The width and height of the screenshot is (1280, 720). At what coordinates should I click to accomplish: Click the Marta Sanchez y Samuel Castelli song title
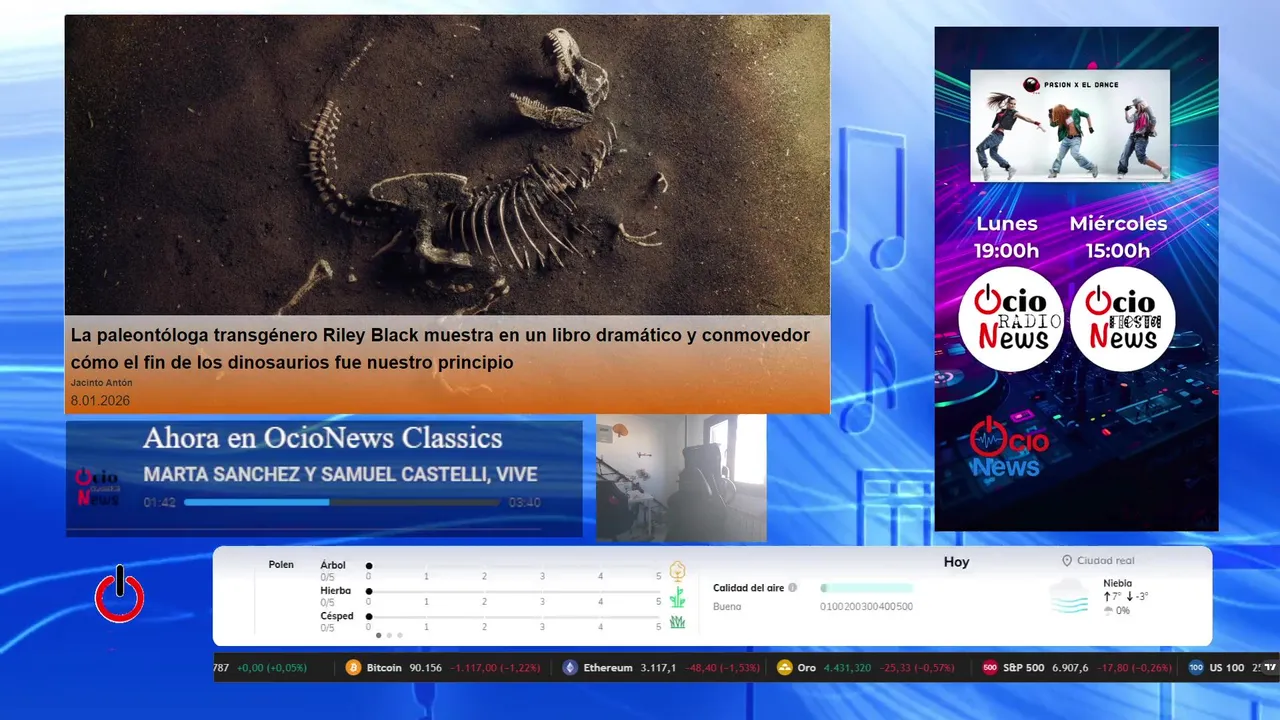point(340,475)
